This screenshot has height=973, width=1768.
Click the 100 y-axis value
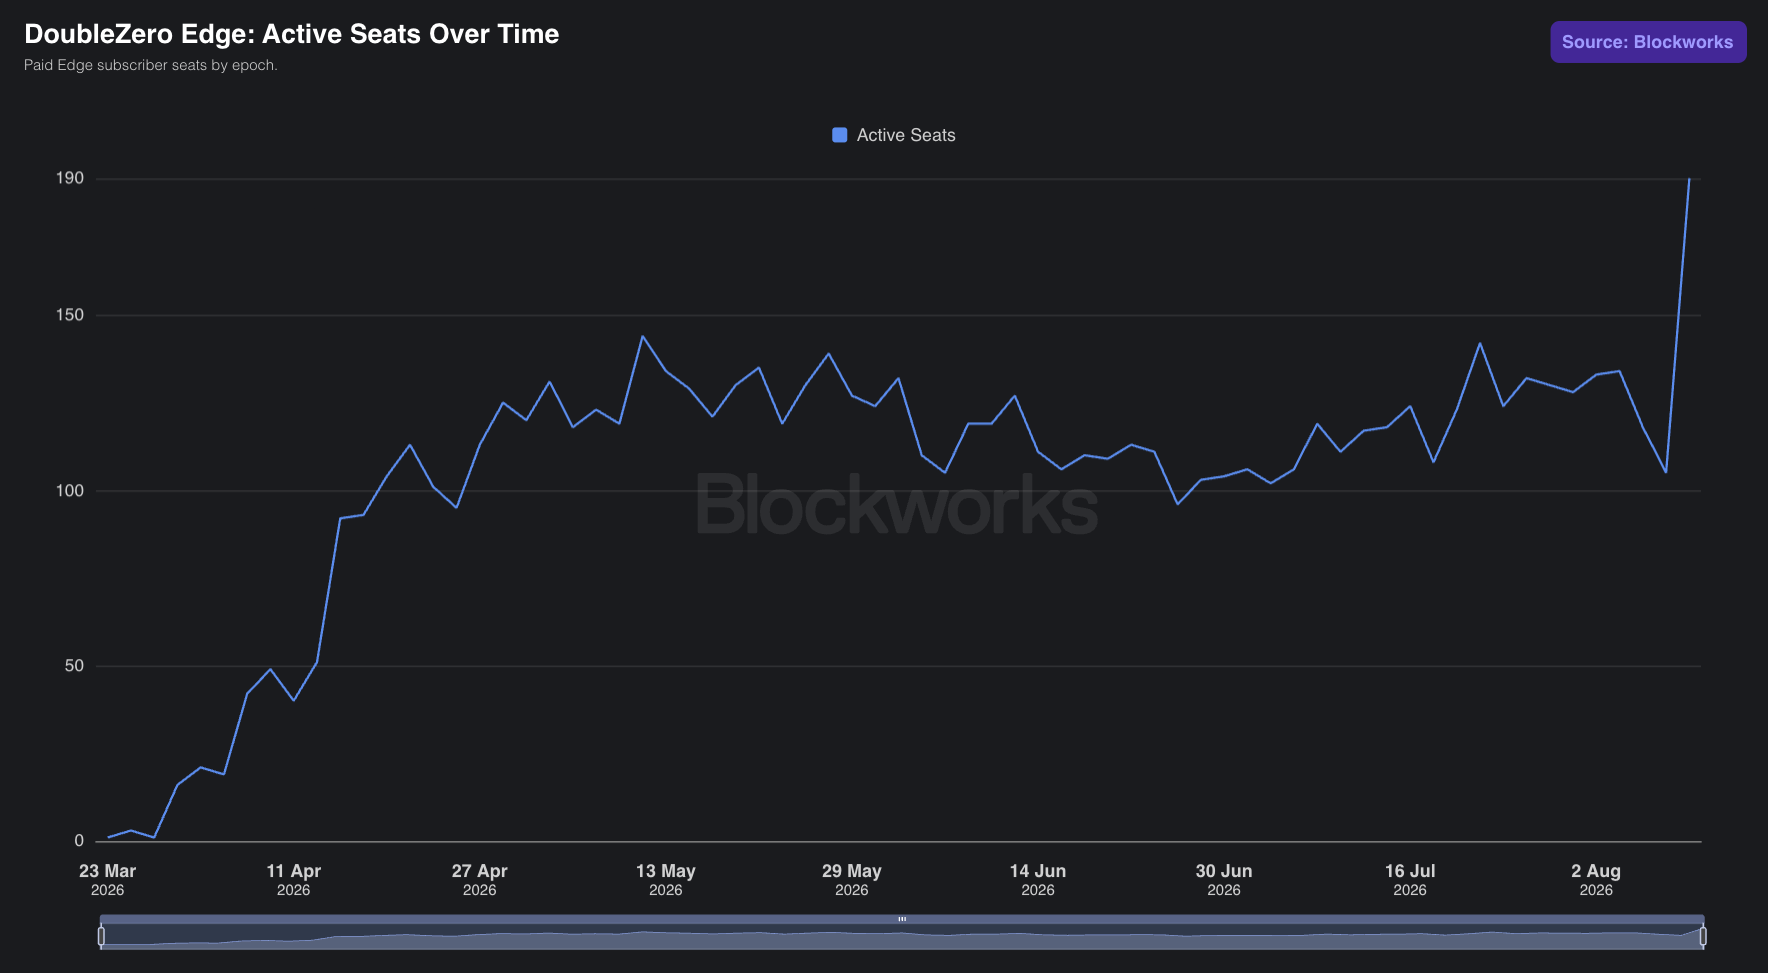tap(70, 491)
